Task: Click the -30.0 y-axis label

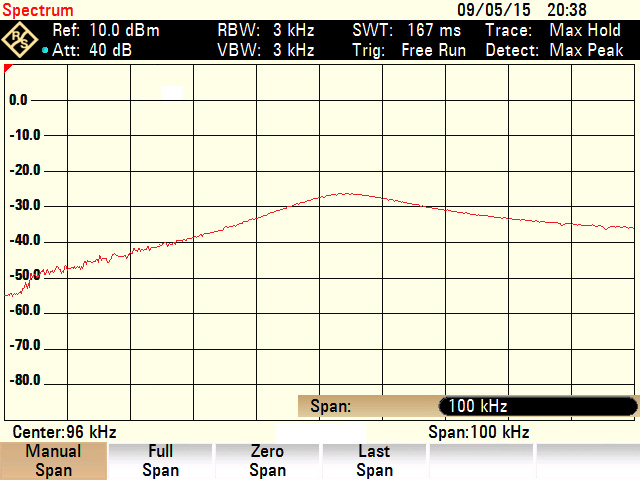Action: click(25, 205)
